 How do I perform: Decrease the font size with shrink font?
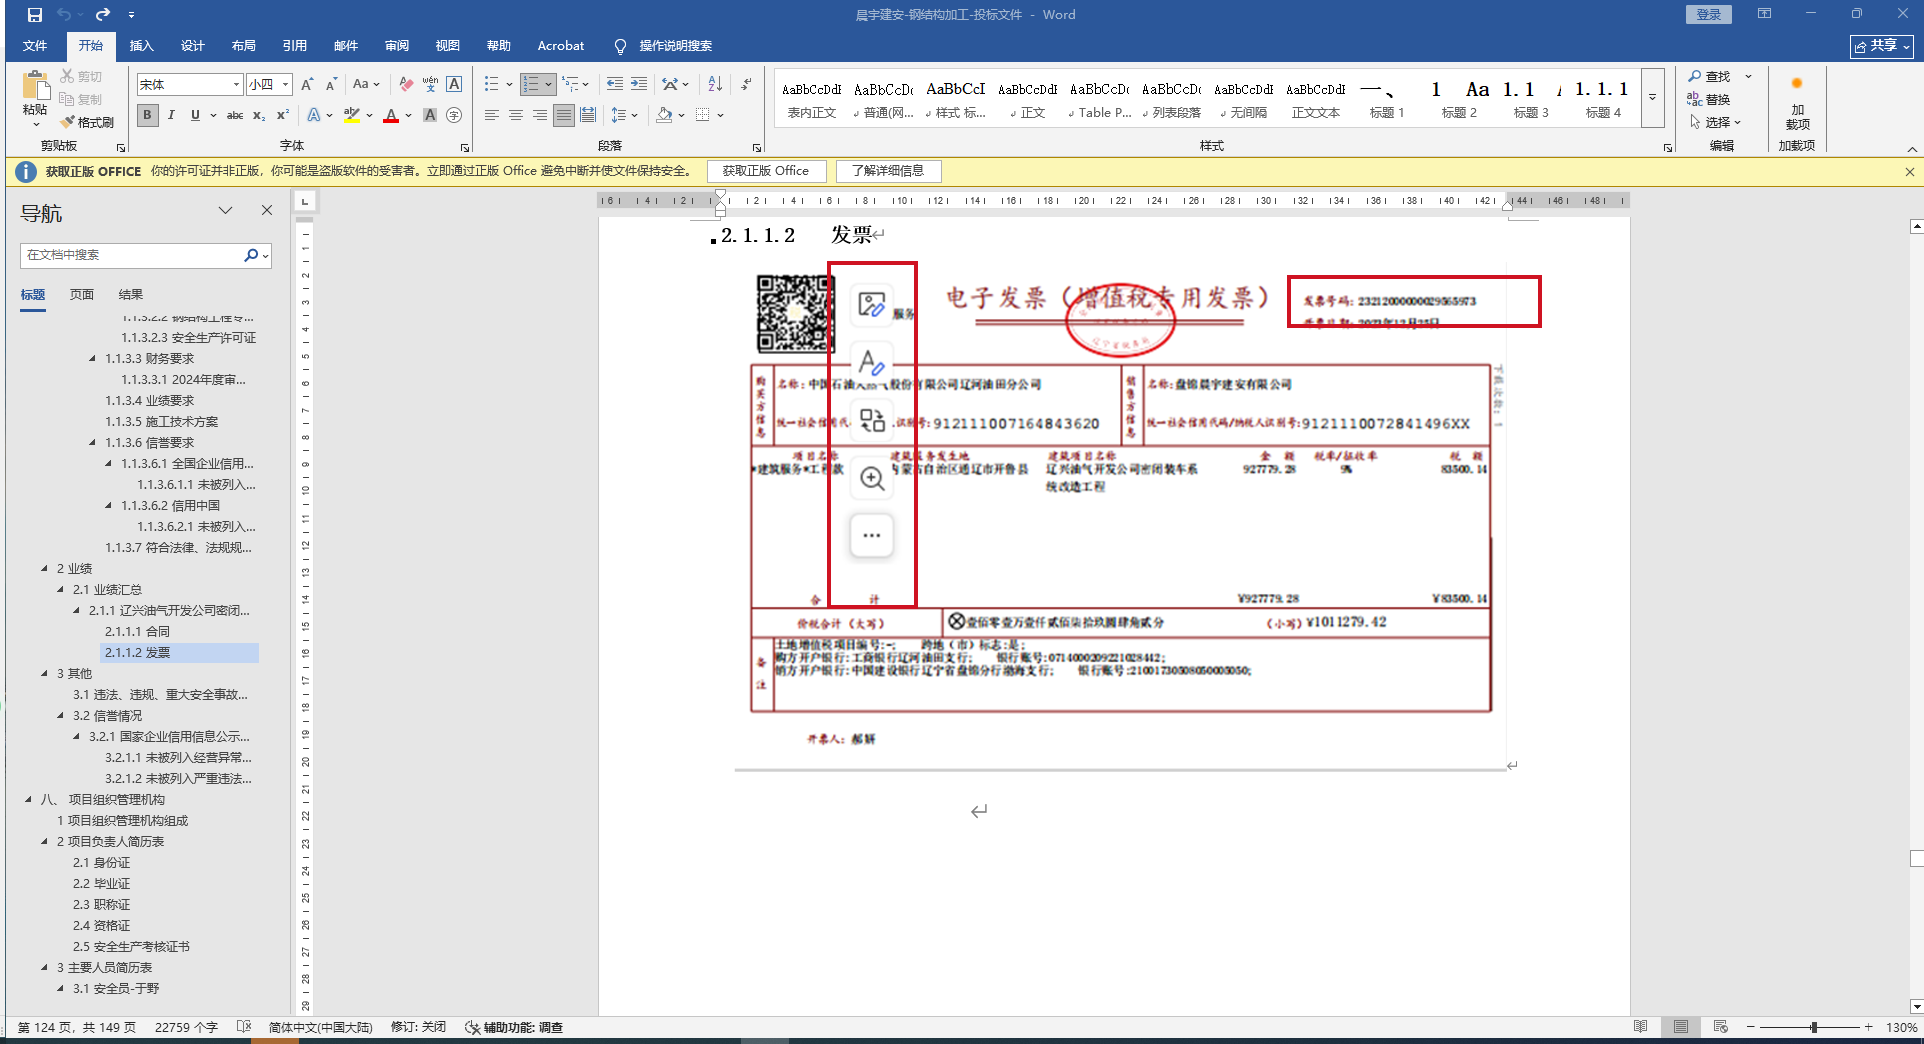[x=331, y=85]
